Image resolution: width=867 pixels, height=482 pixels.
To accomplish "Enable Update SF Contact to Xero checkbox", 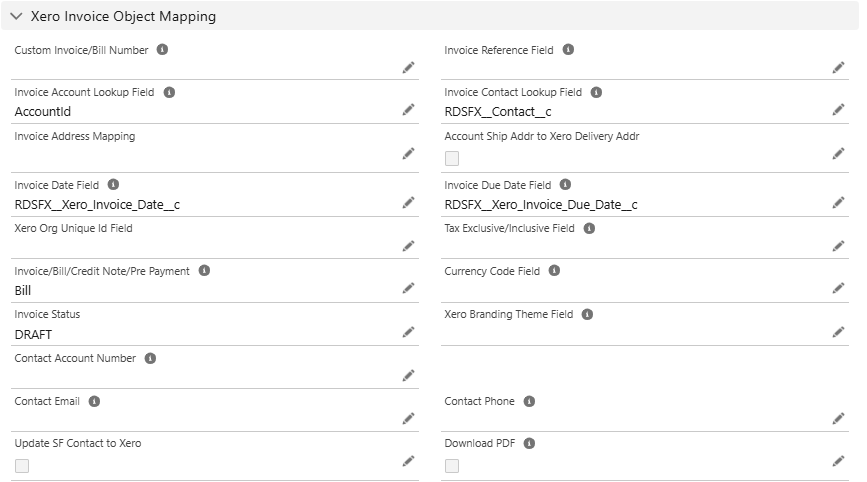I will pyautogui.click(x=22, y=465).
